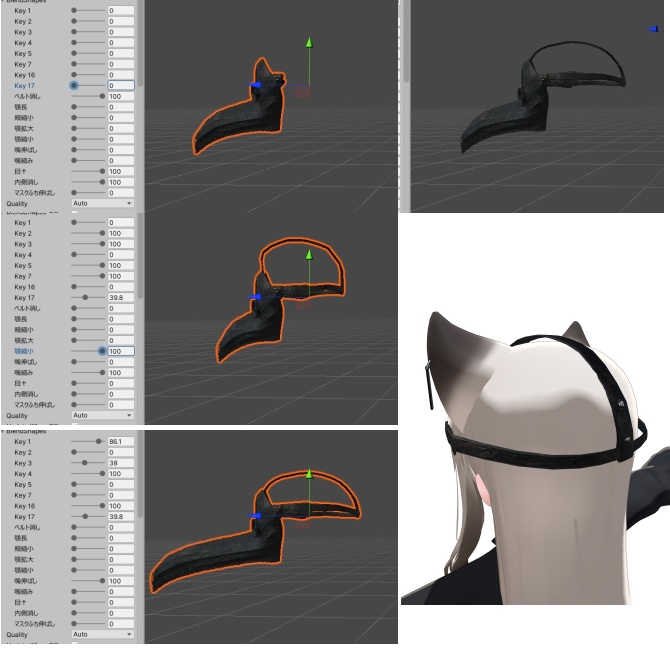670x670 pixels.
Task: Adjust the Key 4 slider at 100
Action: pos(88,473)
